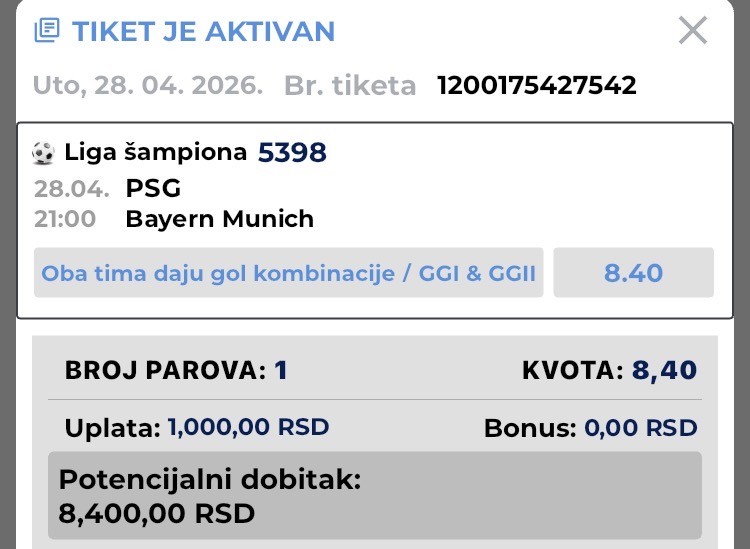This screenshot has height=549, width=750.
Task: Close the active ticket panel
Action: 692,31
